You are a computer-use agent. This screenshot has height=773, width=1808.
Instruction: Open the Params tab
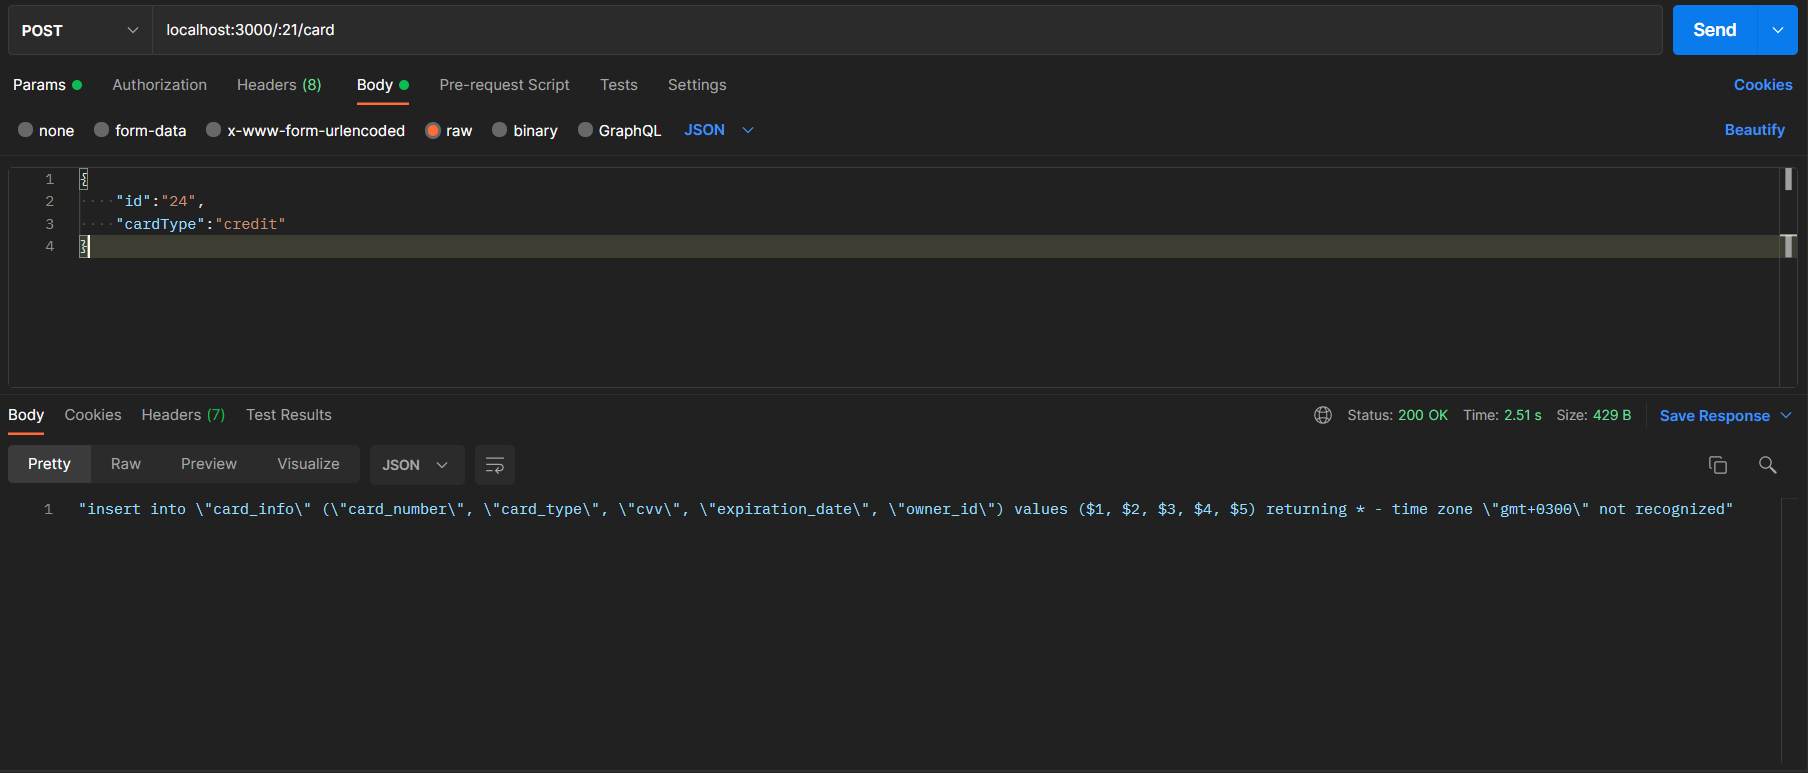pos(47,85)
